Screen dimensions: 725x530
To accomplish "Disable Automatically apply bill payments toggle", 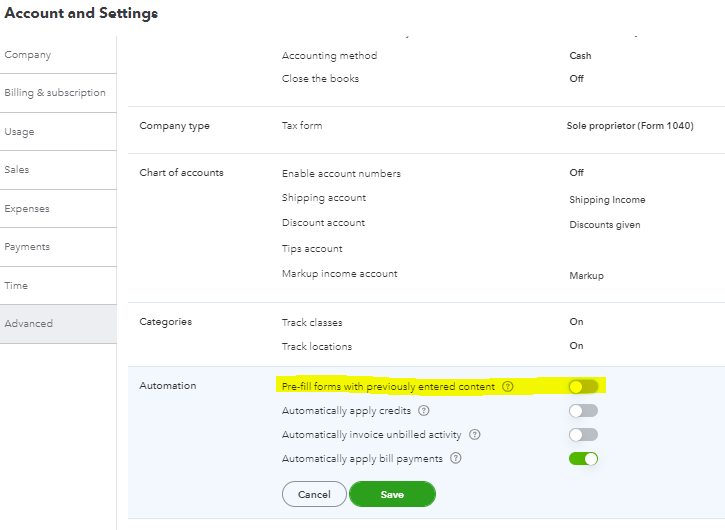I will coord(583,459).
